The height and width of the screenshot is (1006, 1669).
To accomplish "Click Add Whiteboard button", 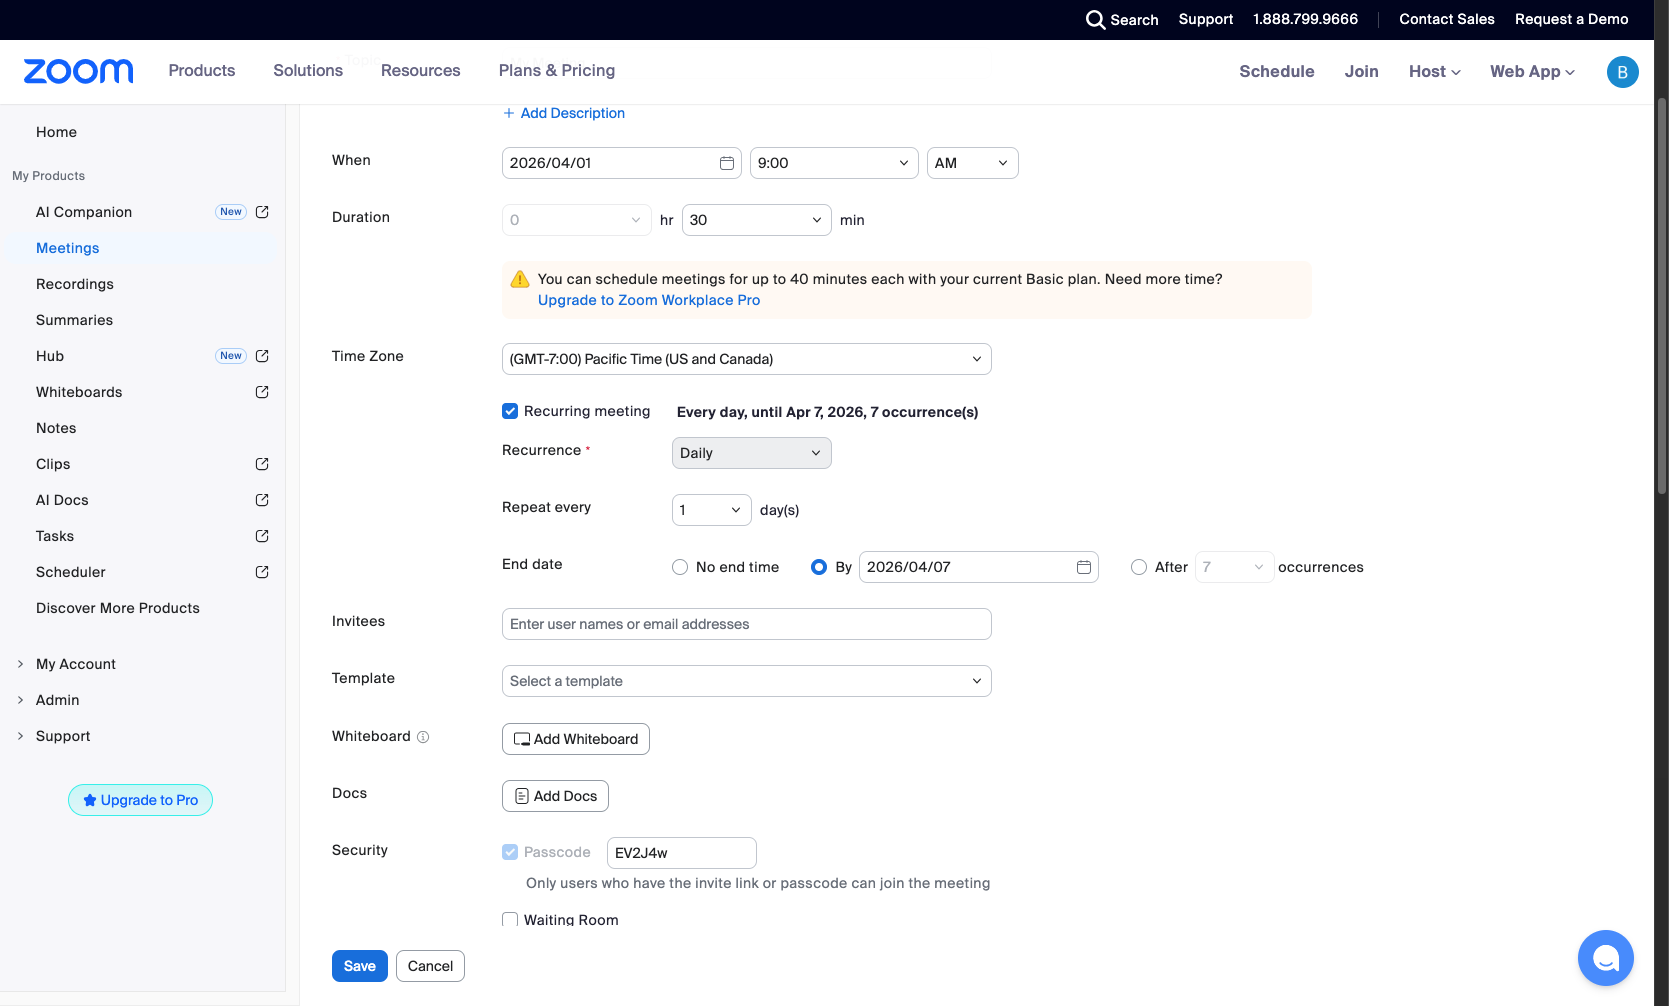I will coord(576,739).
